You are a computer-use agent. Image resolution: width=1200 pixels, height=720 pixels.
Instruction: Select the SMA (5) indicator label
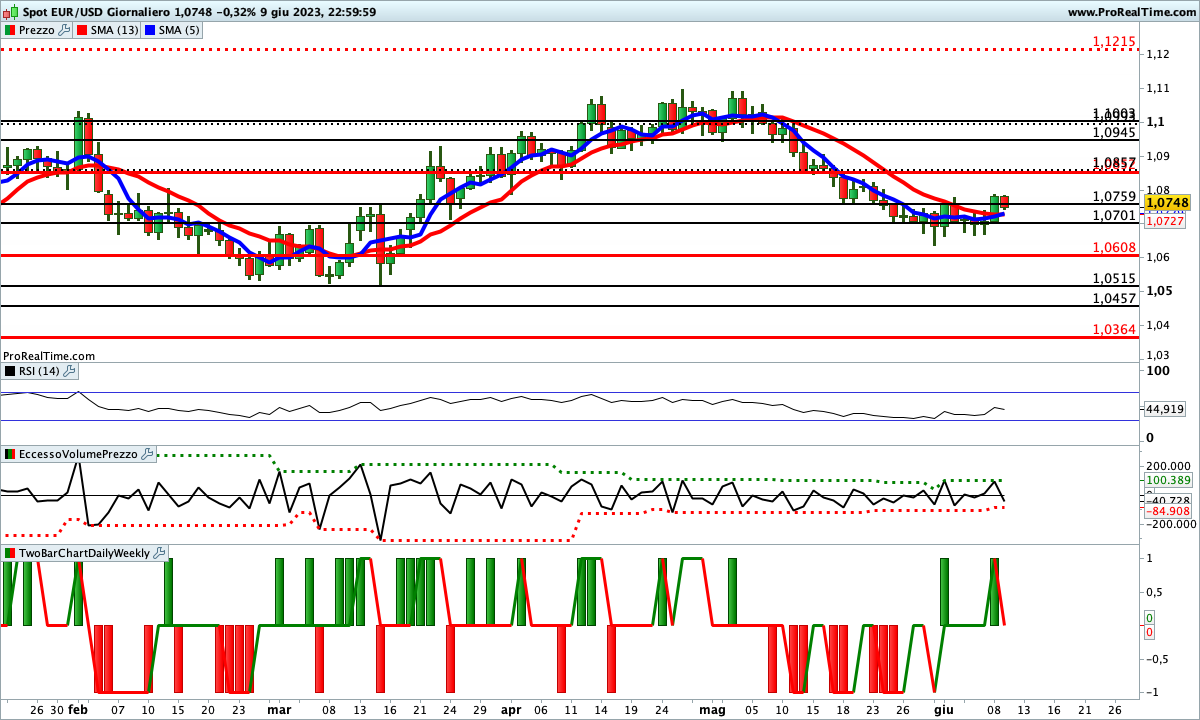pyautogui.click(x=179, y=30)
